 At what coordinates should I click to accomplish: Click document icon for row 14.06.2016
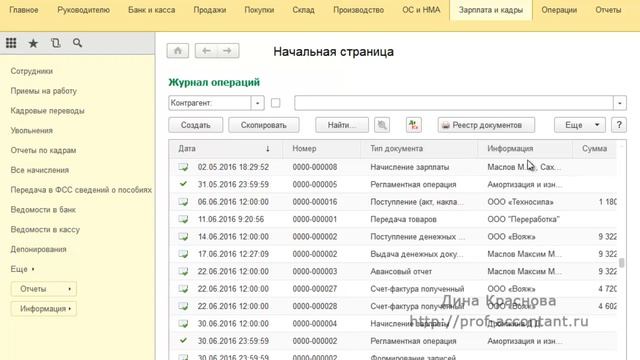(x=184, y=237)
